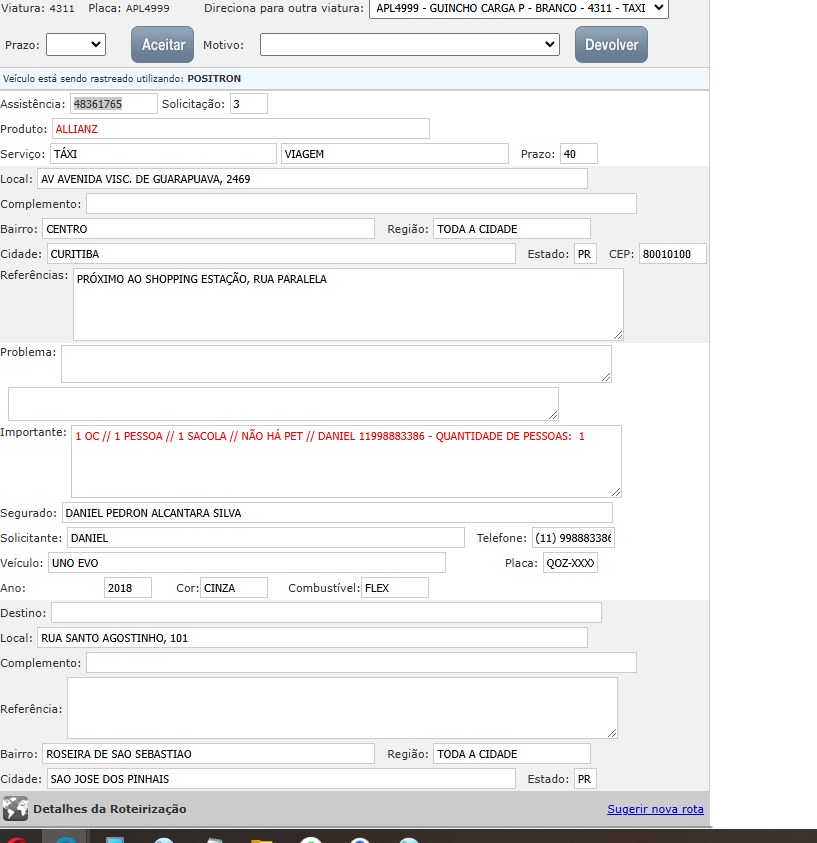Click the Importante text area with red text
817x843 pixels.
(x=346, y=461)
